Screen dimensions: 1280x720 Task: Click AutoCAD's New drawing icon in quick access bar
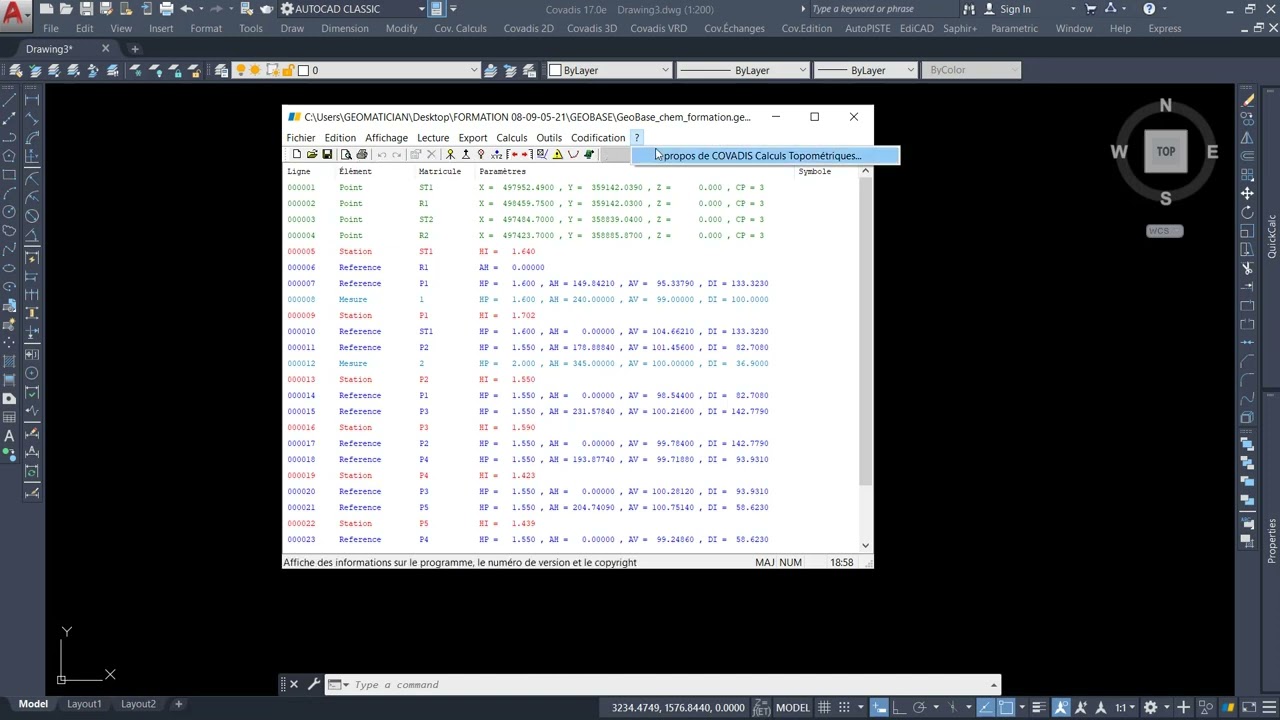coord(47,9)
